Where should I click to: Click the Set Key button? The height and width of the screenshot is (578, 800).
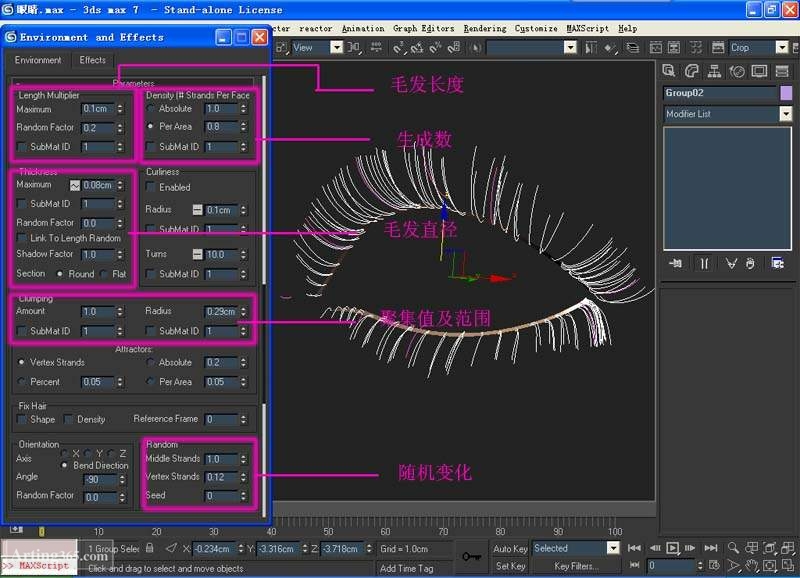click(510, 566)
